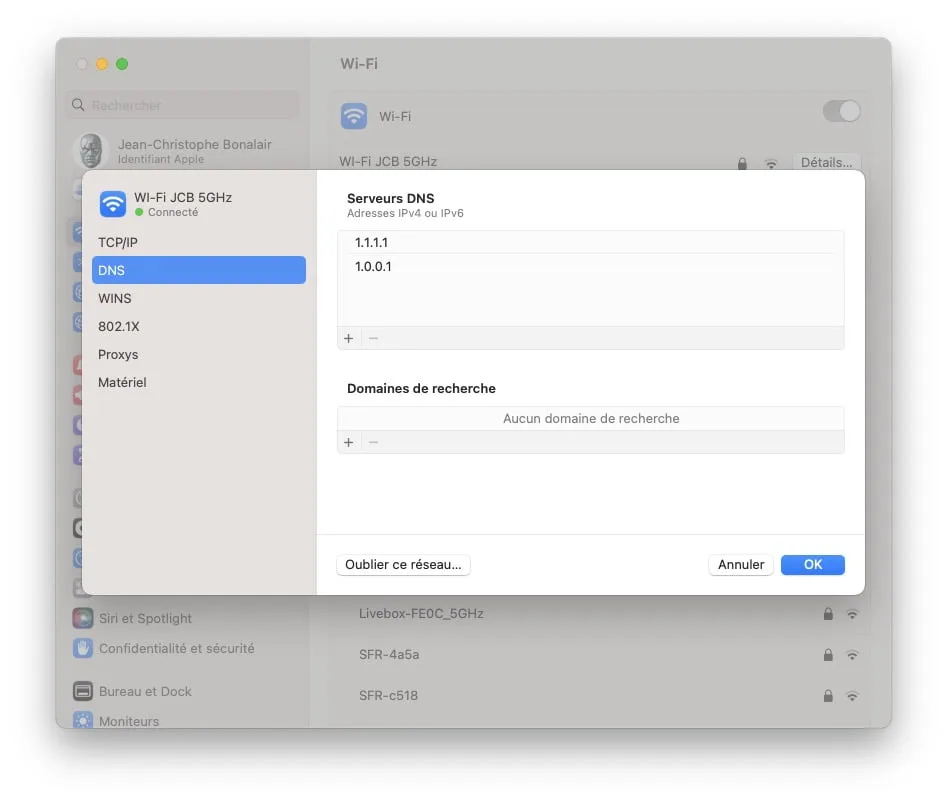Click the signal icon for SFR-4a5a
Image resolution: width=947 pixels, height=802 pixels.
point(852,655)
